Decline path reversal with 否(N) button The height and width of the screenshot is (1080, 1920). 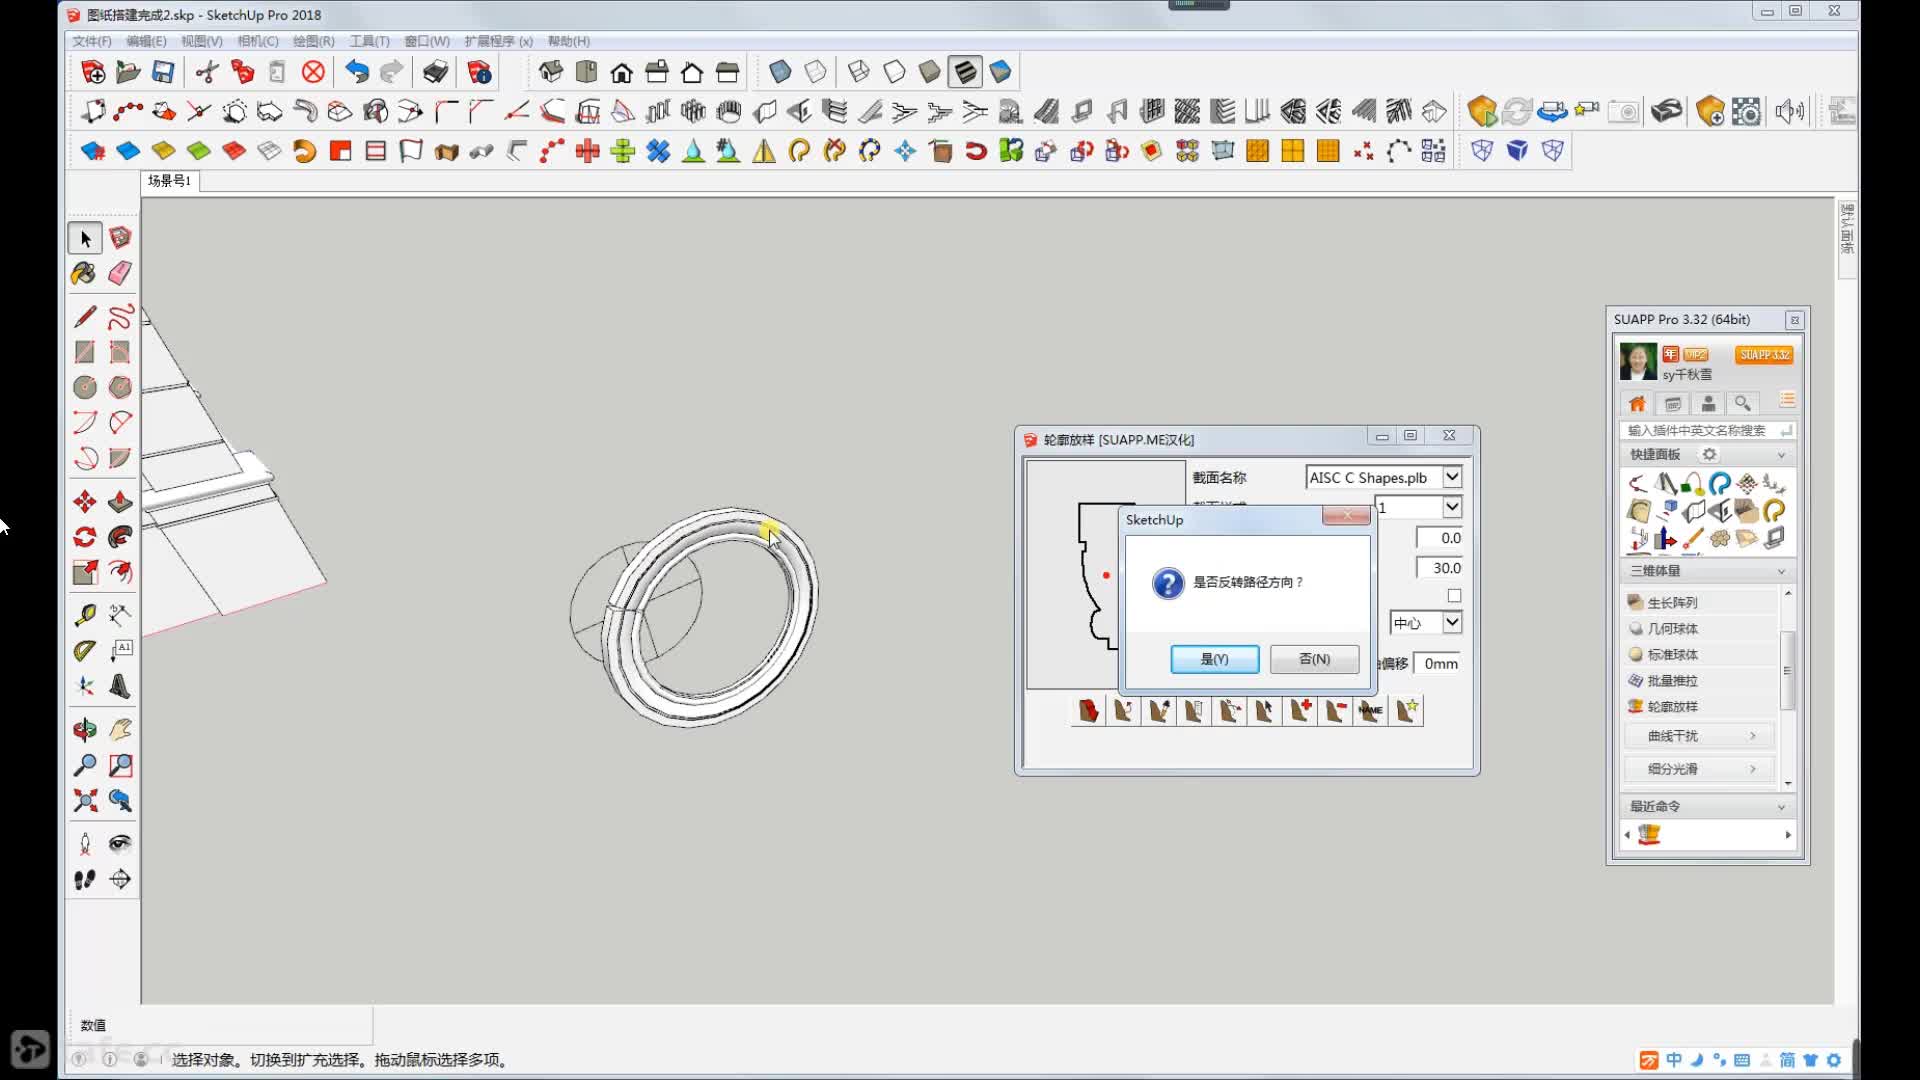point(1314,659)
